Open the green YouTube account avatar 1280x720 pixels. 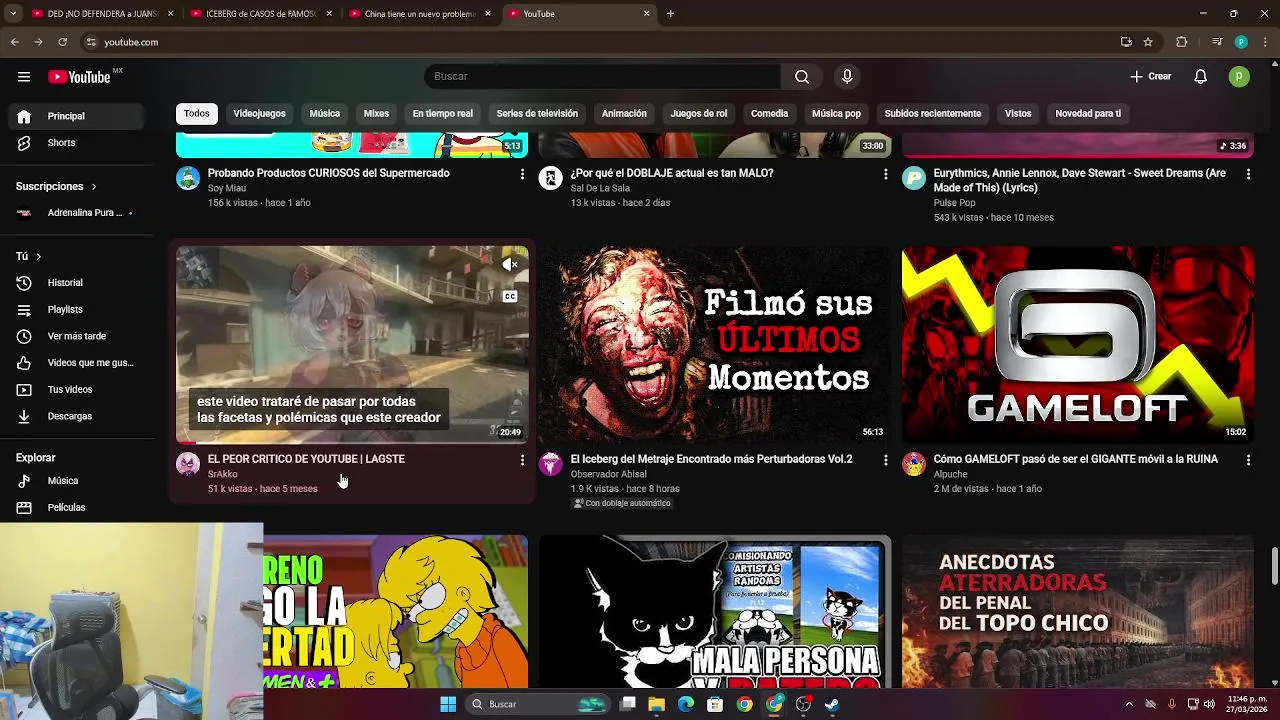[1239, 77]
